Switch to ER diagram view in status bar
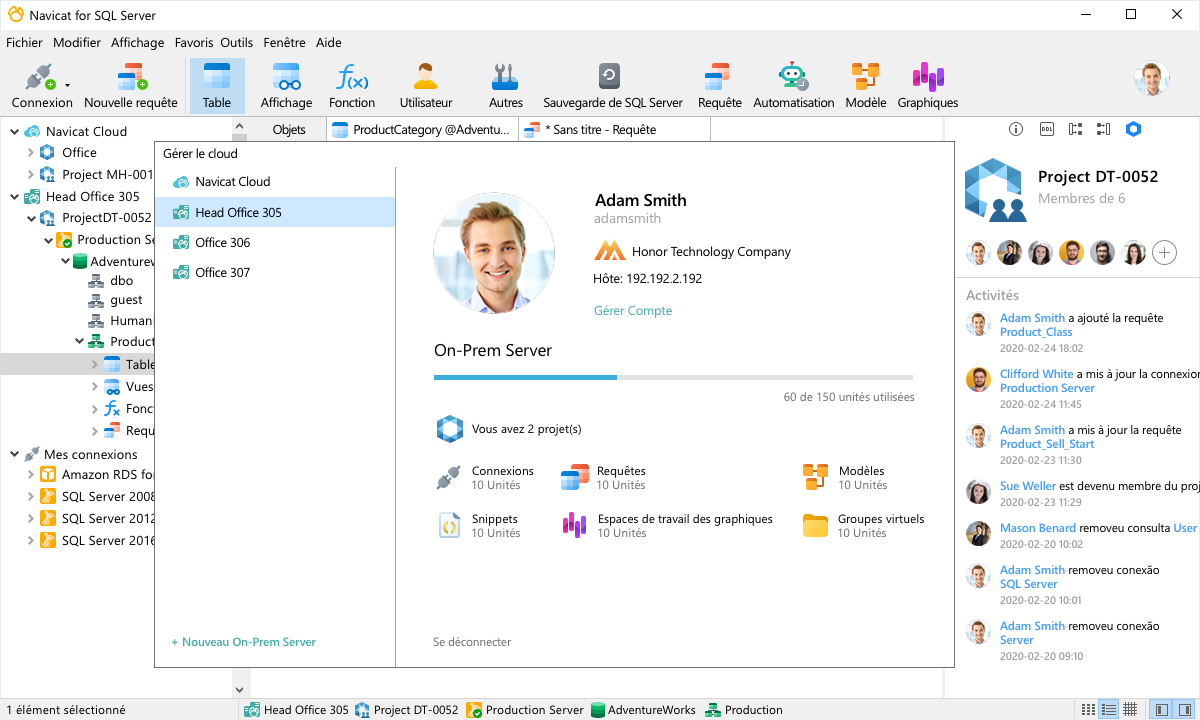 (x=1130, y=710)
